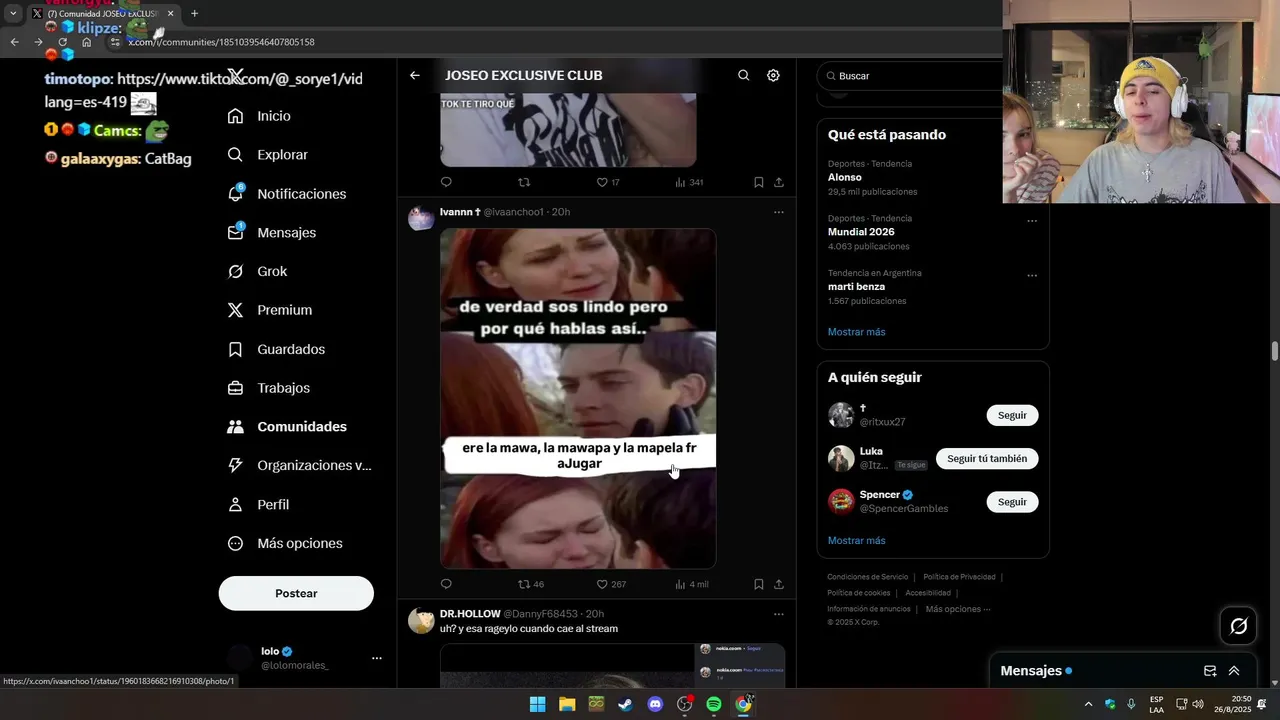
Task: Open browser tab list dropdown arrow
Action: (x=13, y=13)
